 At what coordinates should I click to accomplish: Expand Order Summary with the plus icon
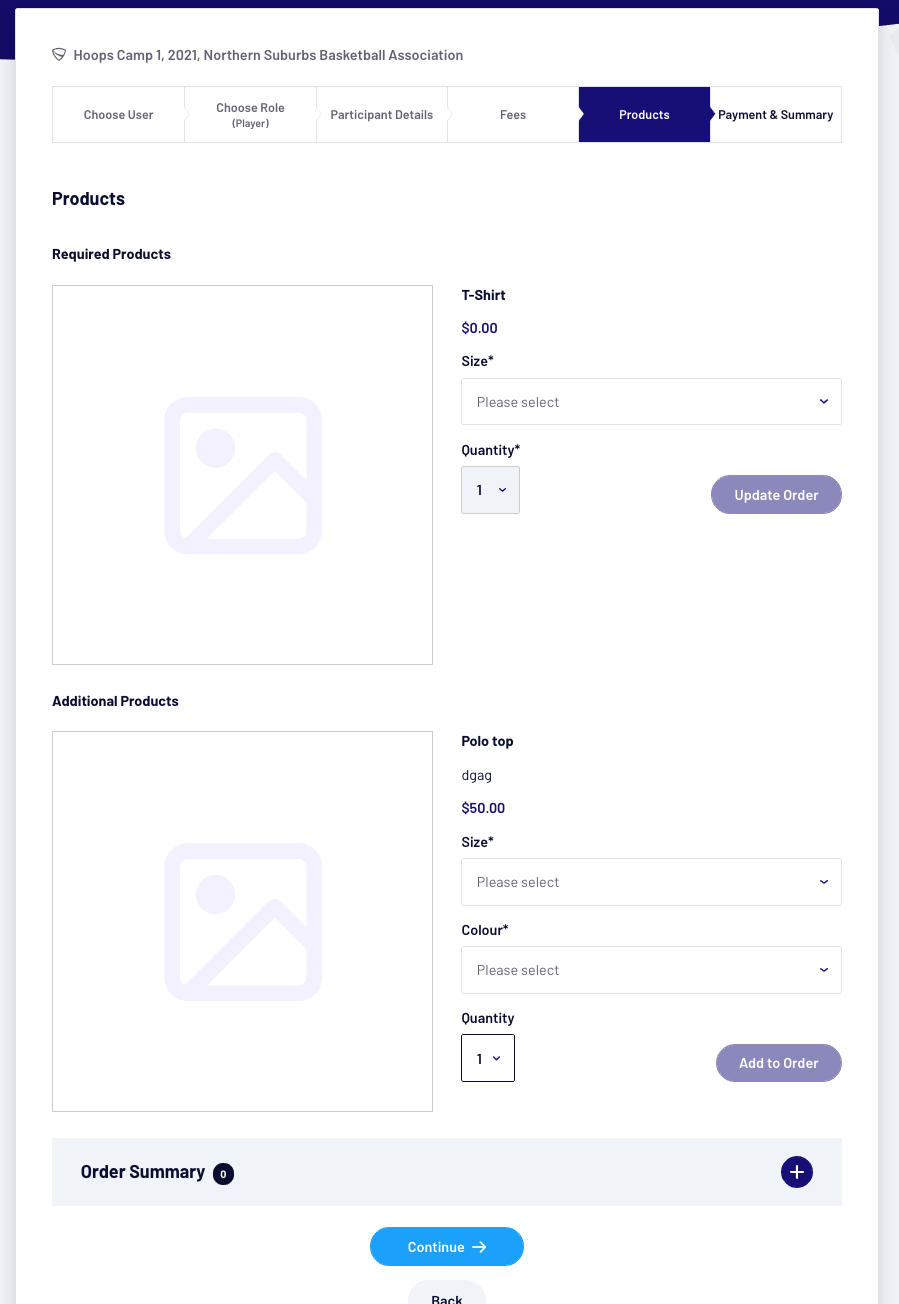click(796, 1172)
